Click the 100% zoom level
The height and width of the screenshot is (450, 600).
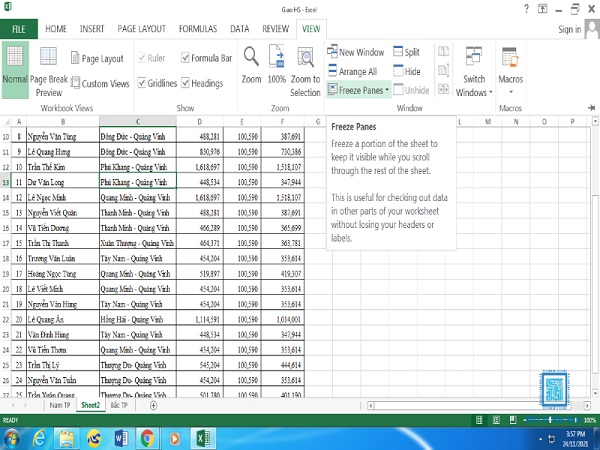pos(590,420)
